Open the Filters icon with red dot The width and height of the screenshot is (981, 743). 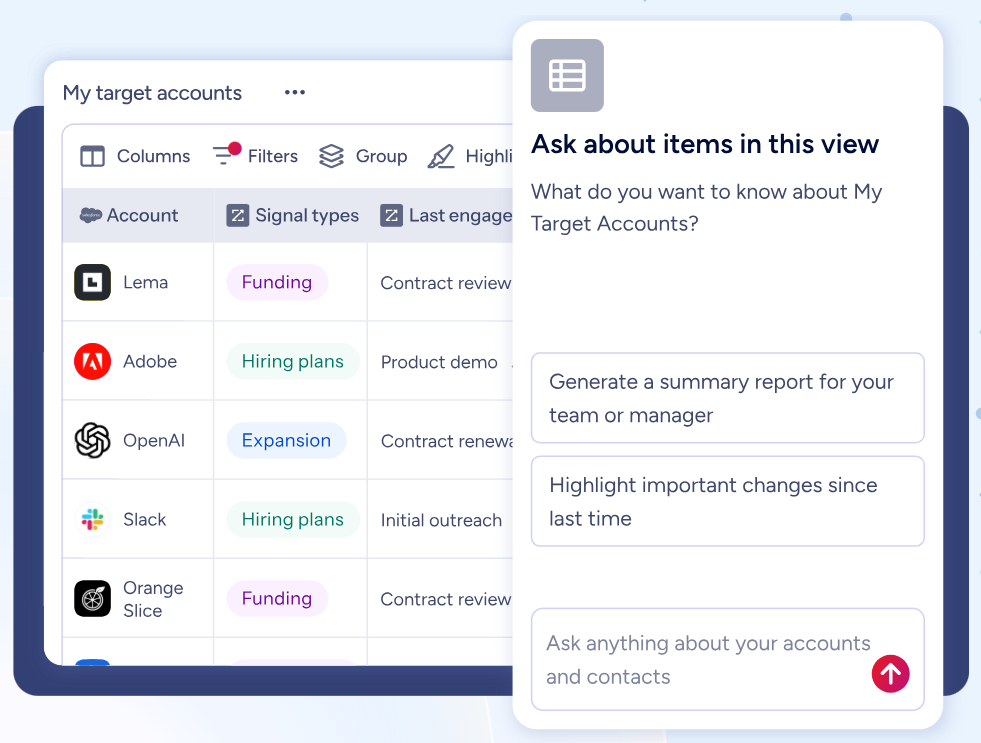coord(226,154)
